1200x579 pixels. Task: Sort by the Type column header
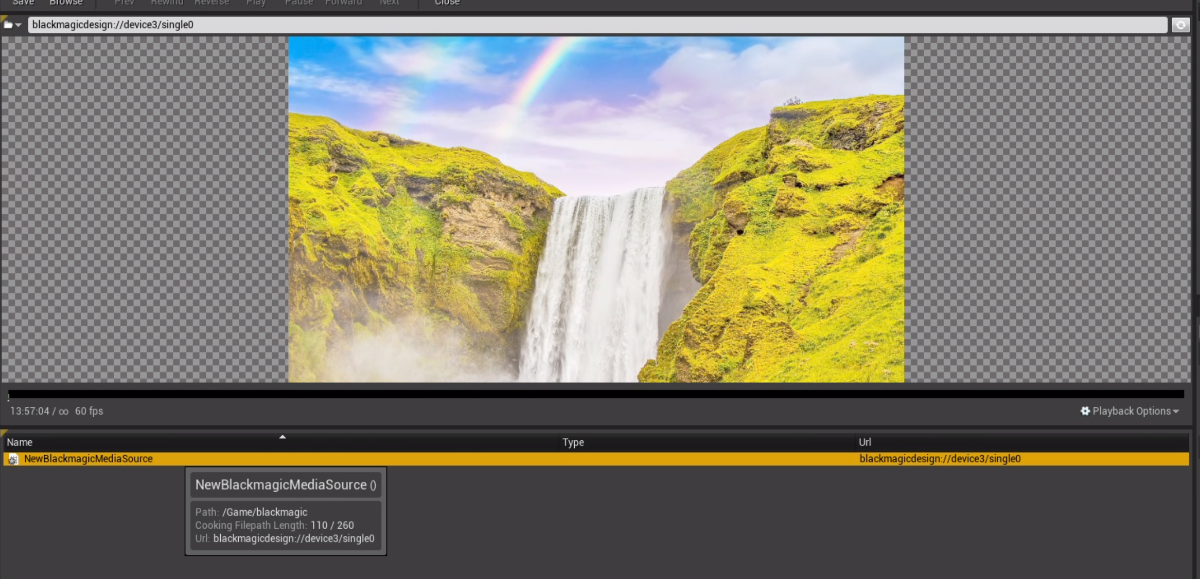click(707, 442)
